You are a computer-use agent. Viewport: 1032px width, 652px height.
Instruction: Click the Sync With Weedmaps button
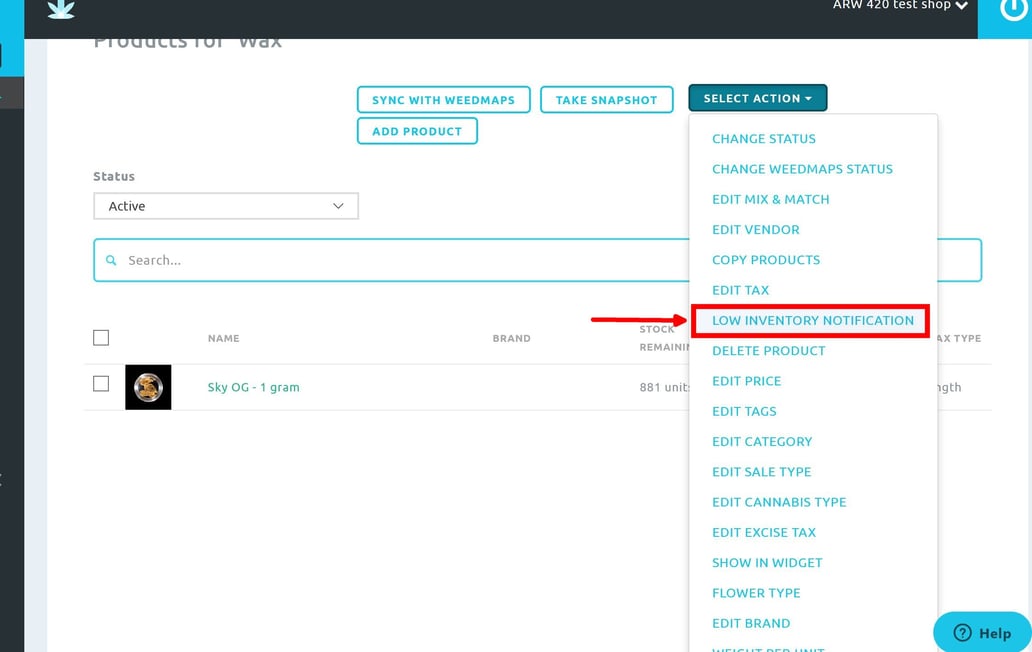pyautogui.click(x=443, y=100)
